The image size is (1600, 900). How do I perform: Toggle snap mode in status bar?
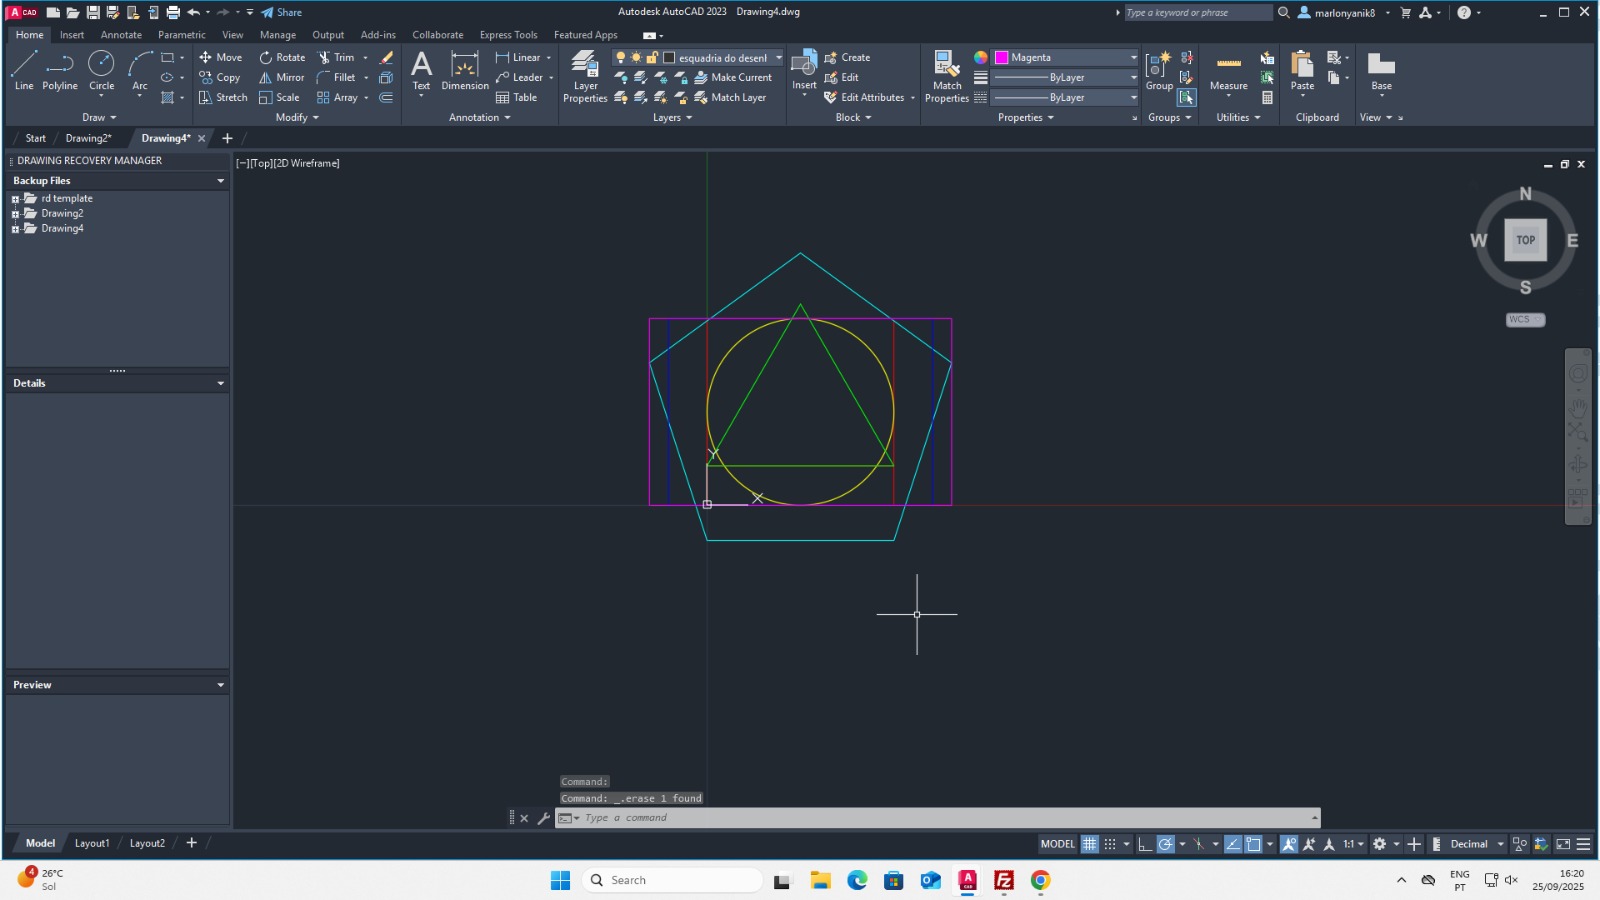(1110, 844)
